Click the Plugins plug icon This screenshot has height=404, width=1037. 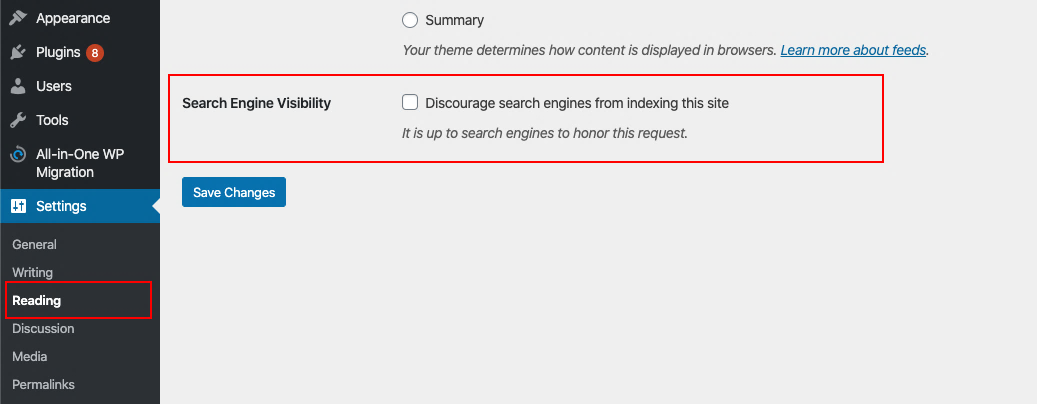click(19, 52)
